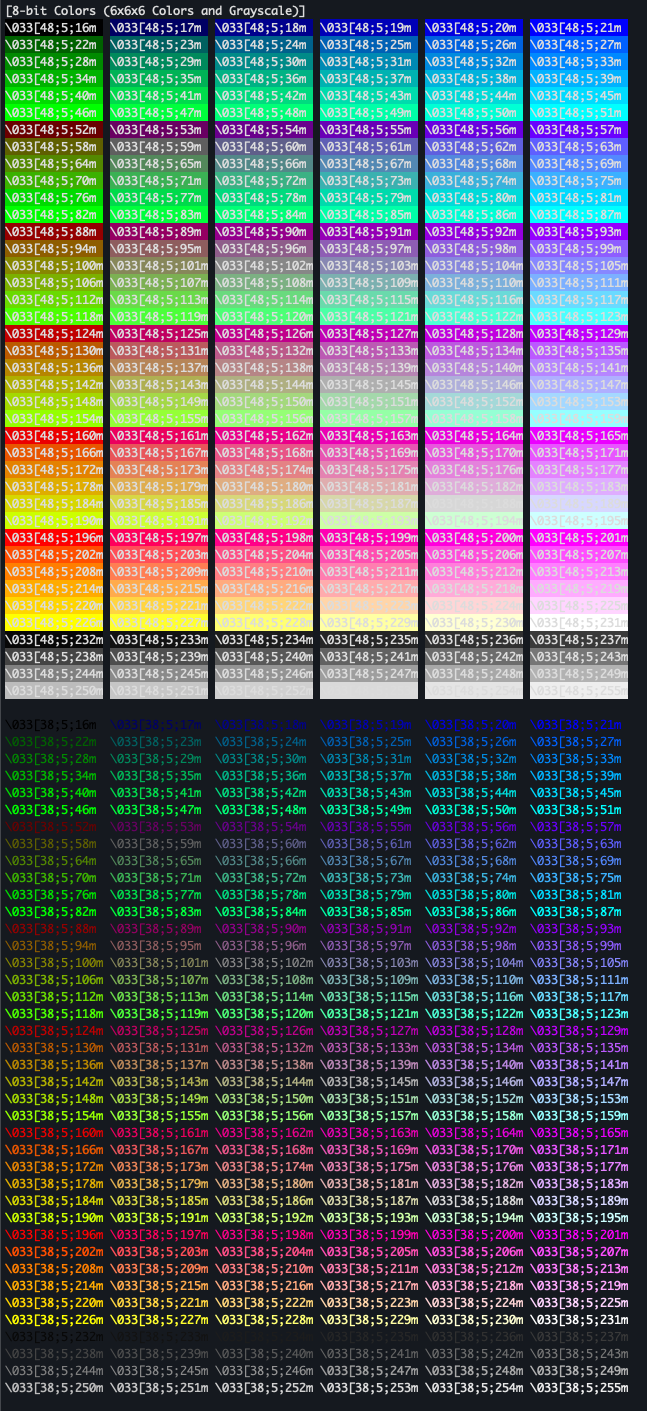Select the foreground text \033[38;5;87m

(x=575, y=912)
